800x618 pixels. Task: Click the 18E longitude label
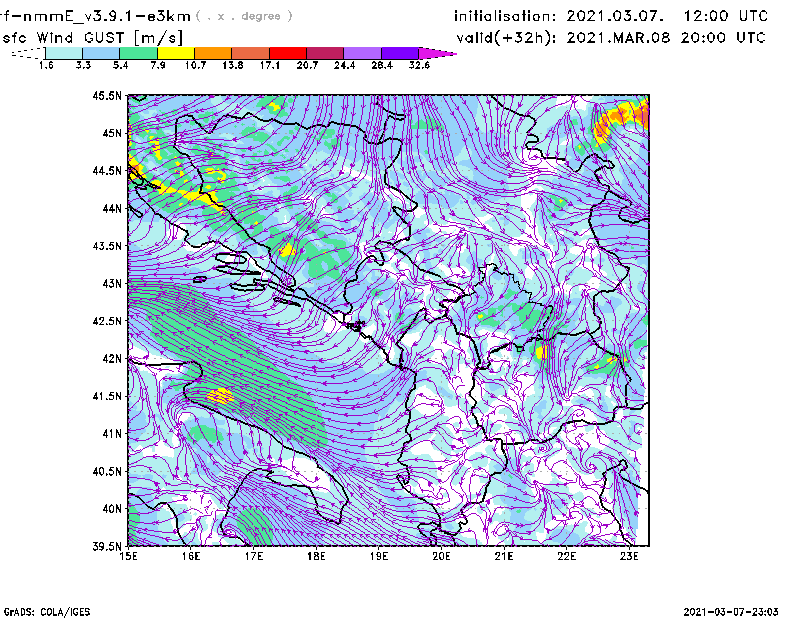coord(316,556)
